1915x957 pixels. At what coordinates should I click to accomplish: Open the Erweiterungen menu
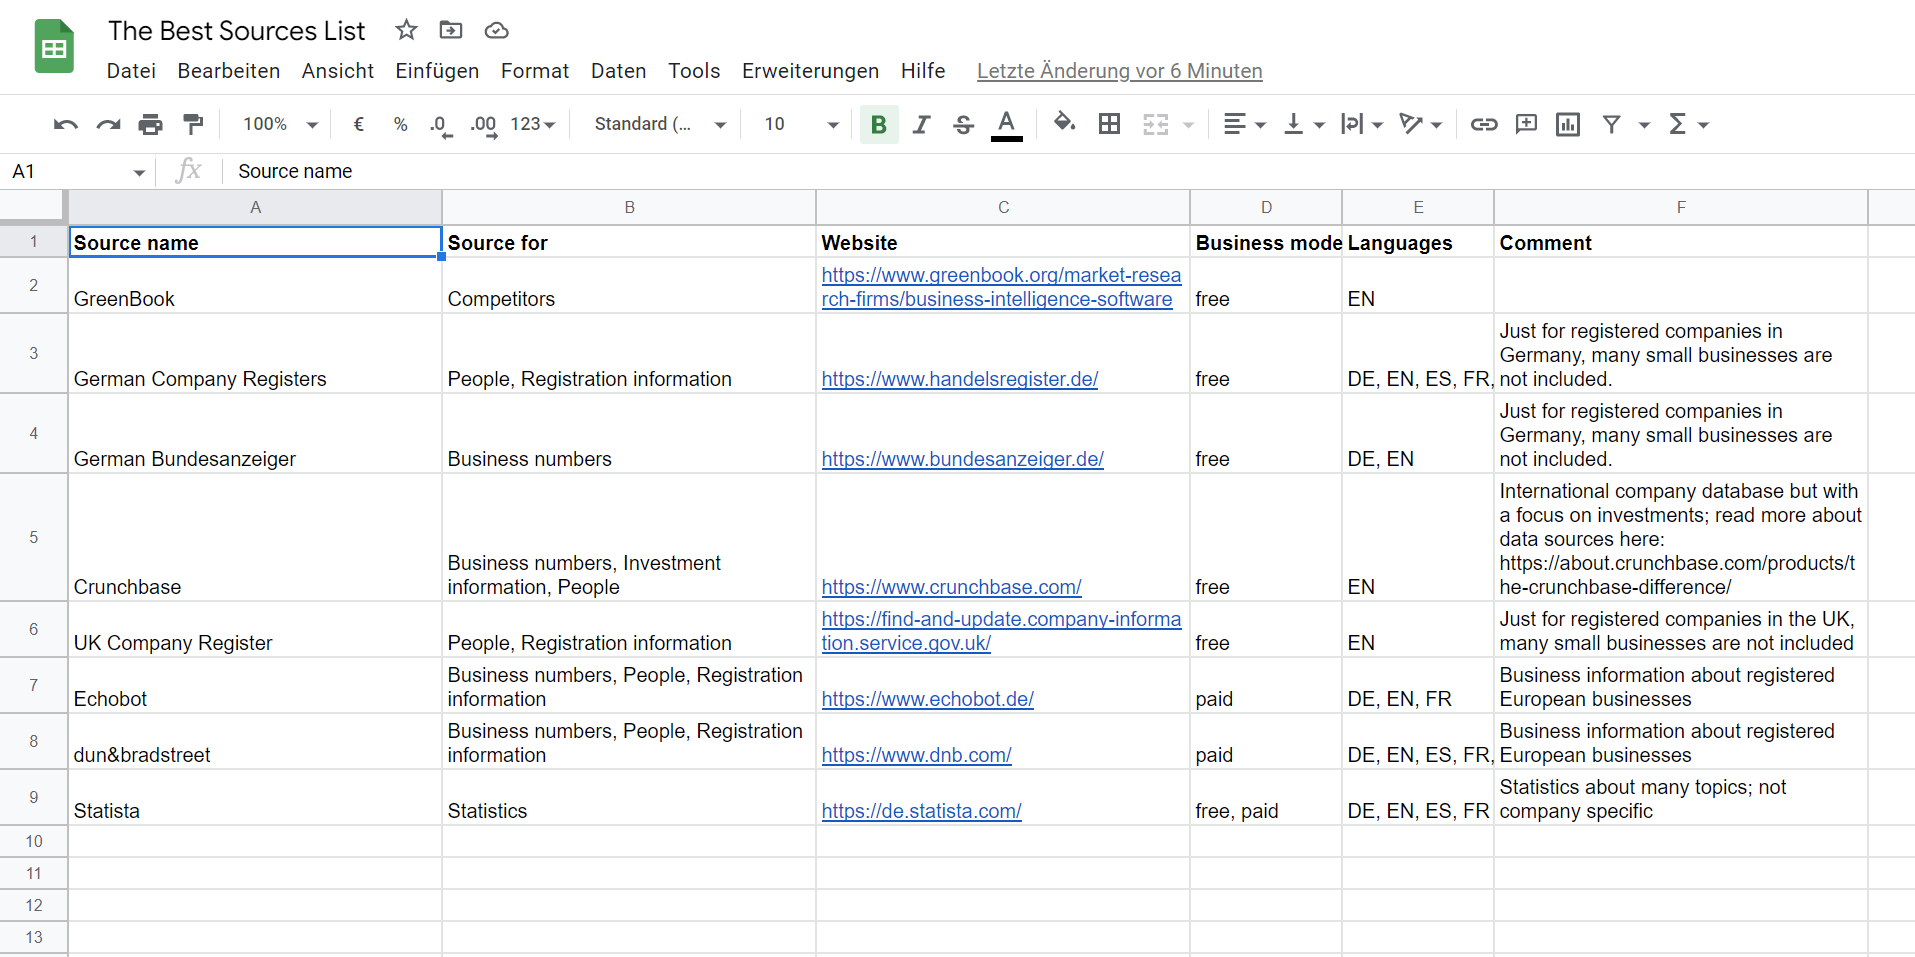[810, 71]
